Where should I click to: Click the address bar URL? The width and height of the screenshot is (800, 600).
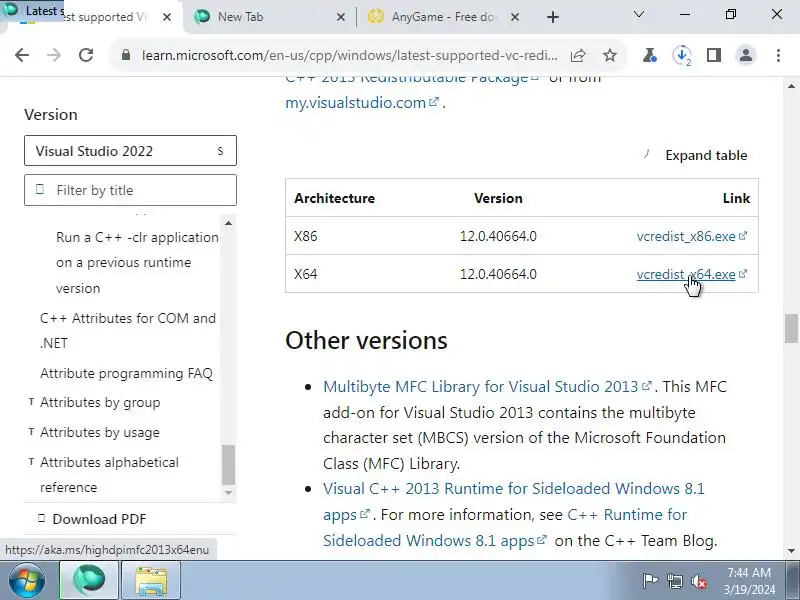click(349, 55)
